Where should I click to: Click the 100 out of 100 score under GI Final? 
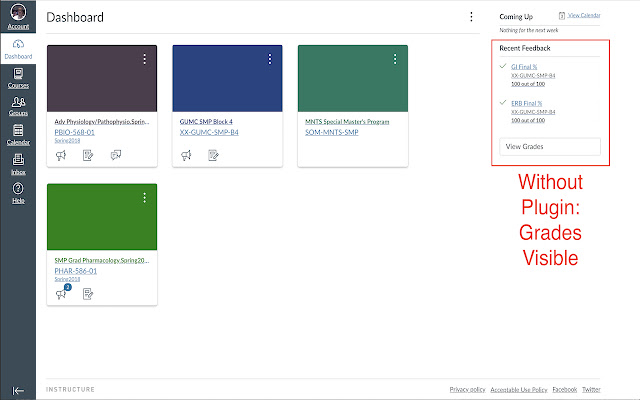pos(528,84)
